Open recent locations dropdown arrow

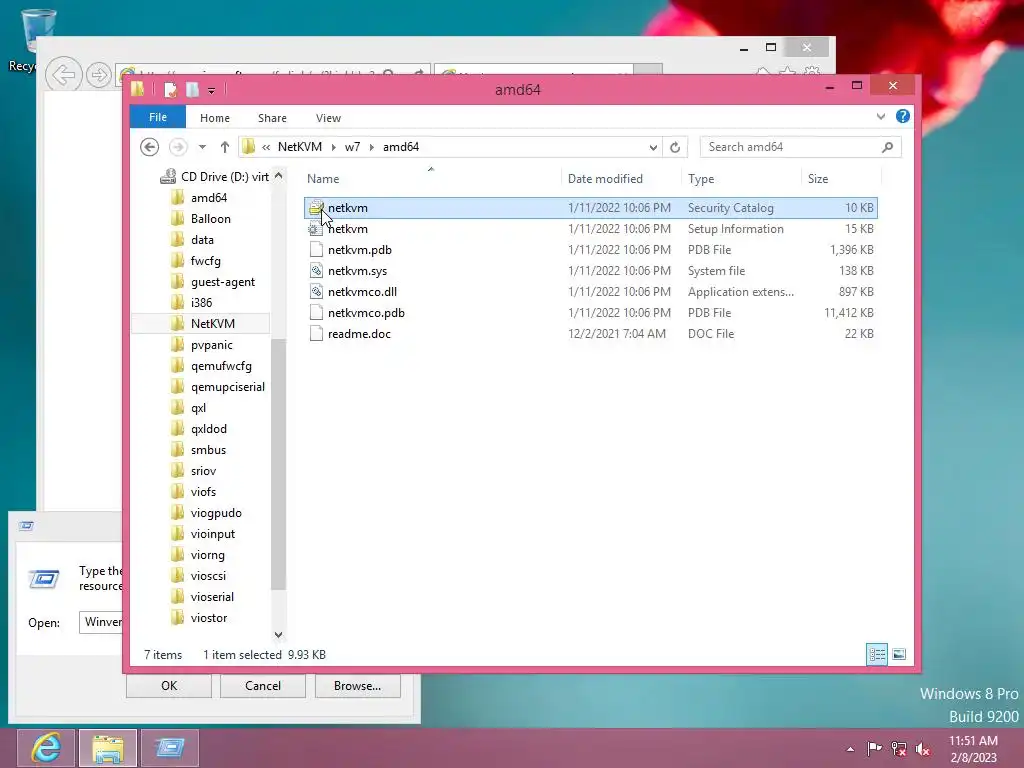coord(202,147)
